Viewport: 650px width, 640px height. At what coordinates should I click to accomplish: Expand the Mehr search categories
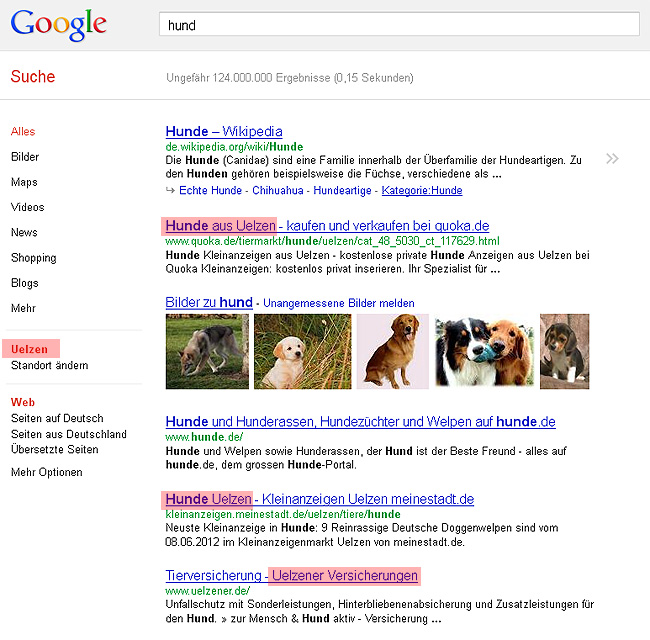(23, 308)
